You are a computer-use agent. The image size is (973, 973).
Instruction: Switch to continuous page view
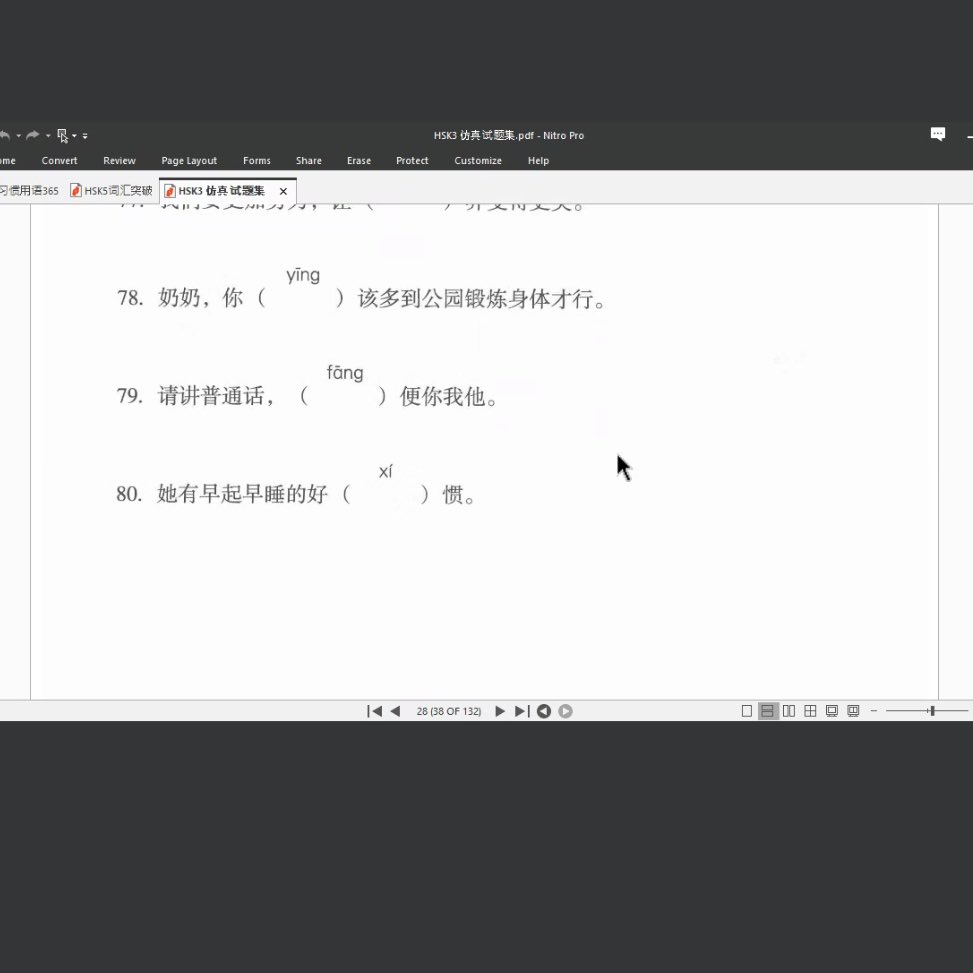pyautogui.click(x=768, y=711)
